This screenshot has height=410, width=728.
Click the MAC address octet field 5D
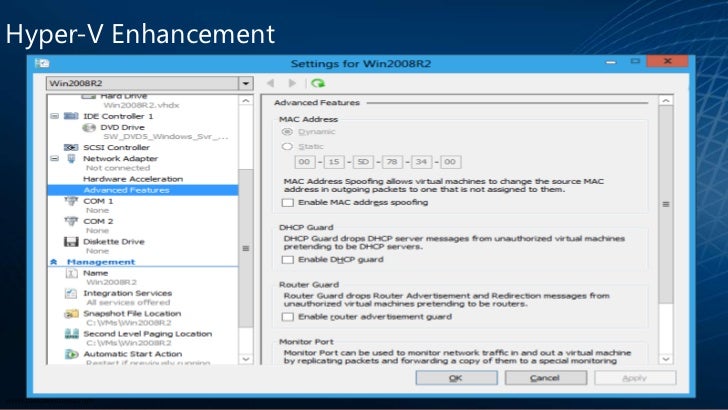(x=363, y=162)
